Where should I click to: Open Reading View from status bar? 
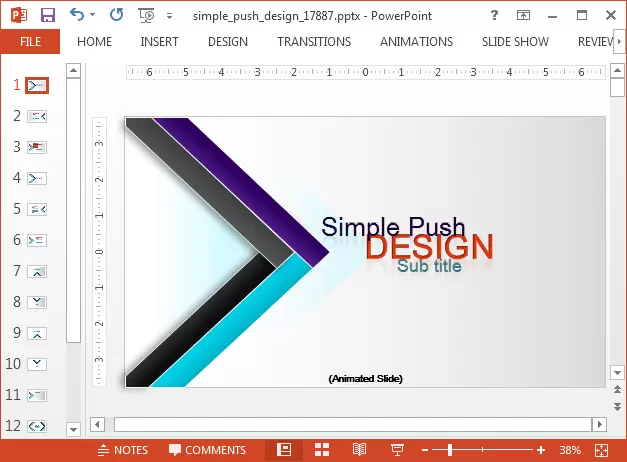pyautogui.click(x=359, y=450)
